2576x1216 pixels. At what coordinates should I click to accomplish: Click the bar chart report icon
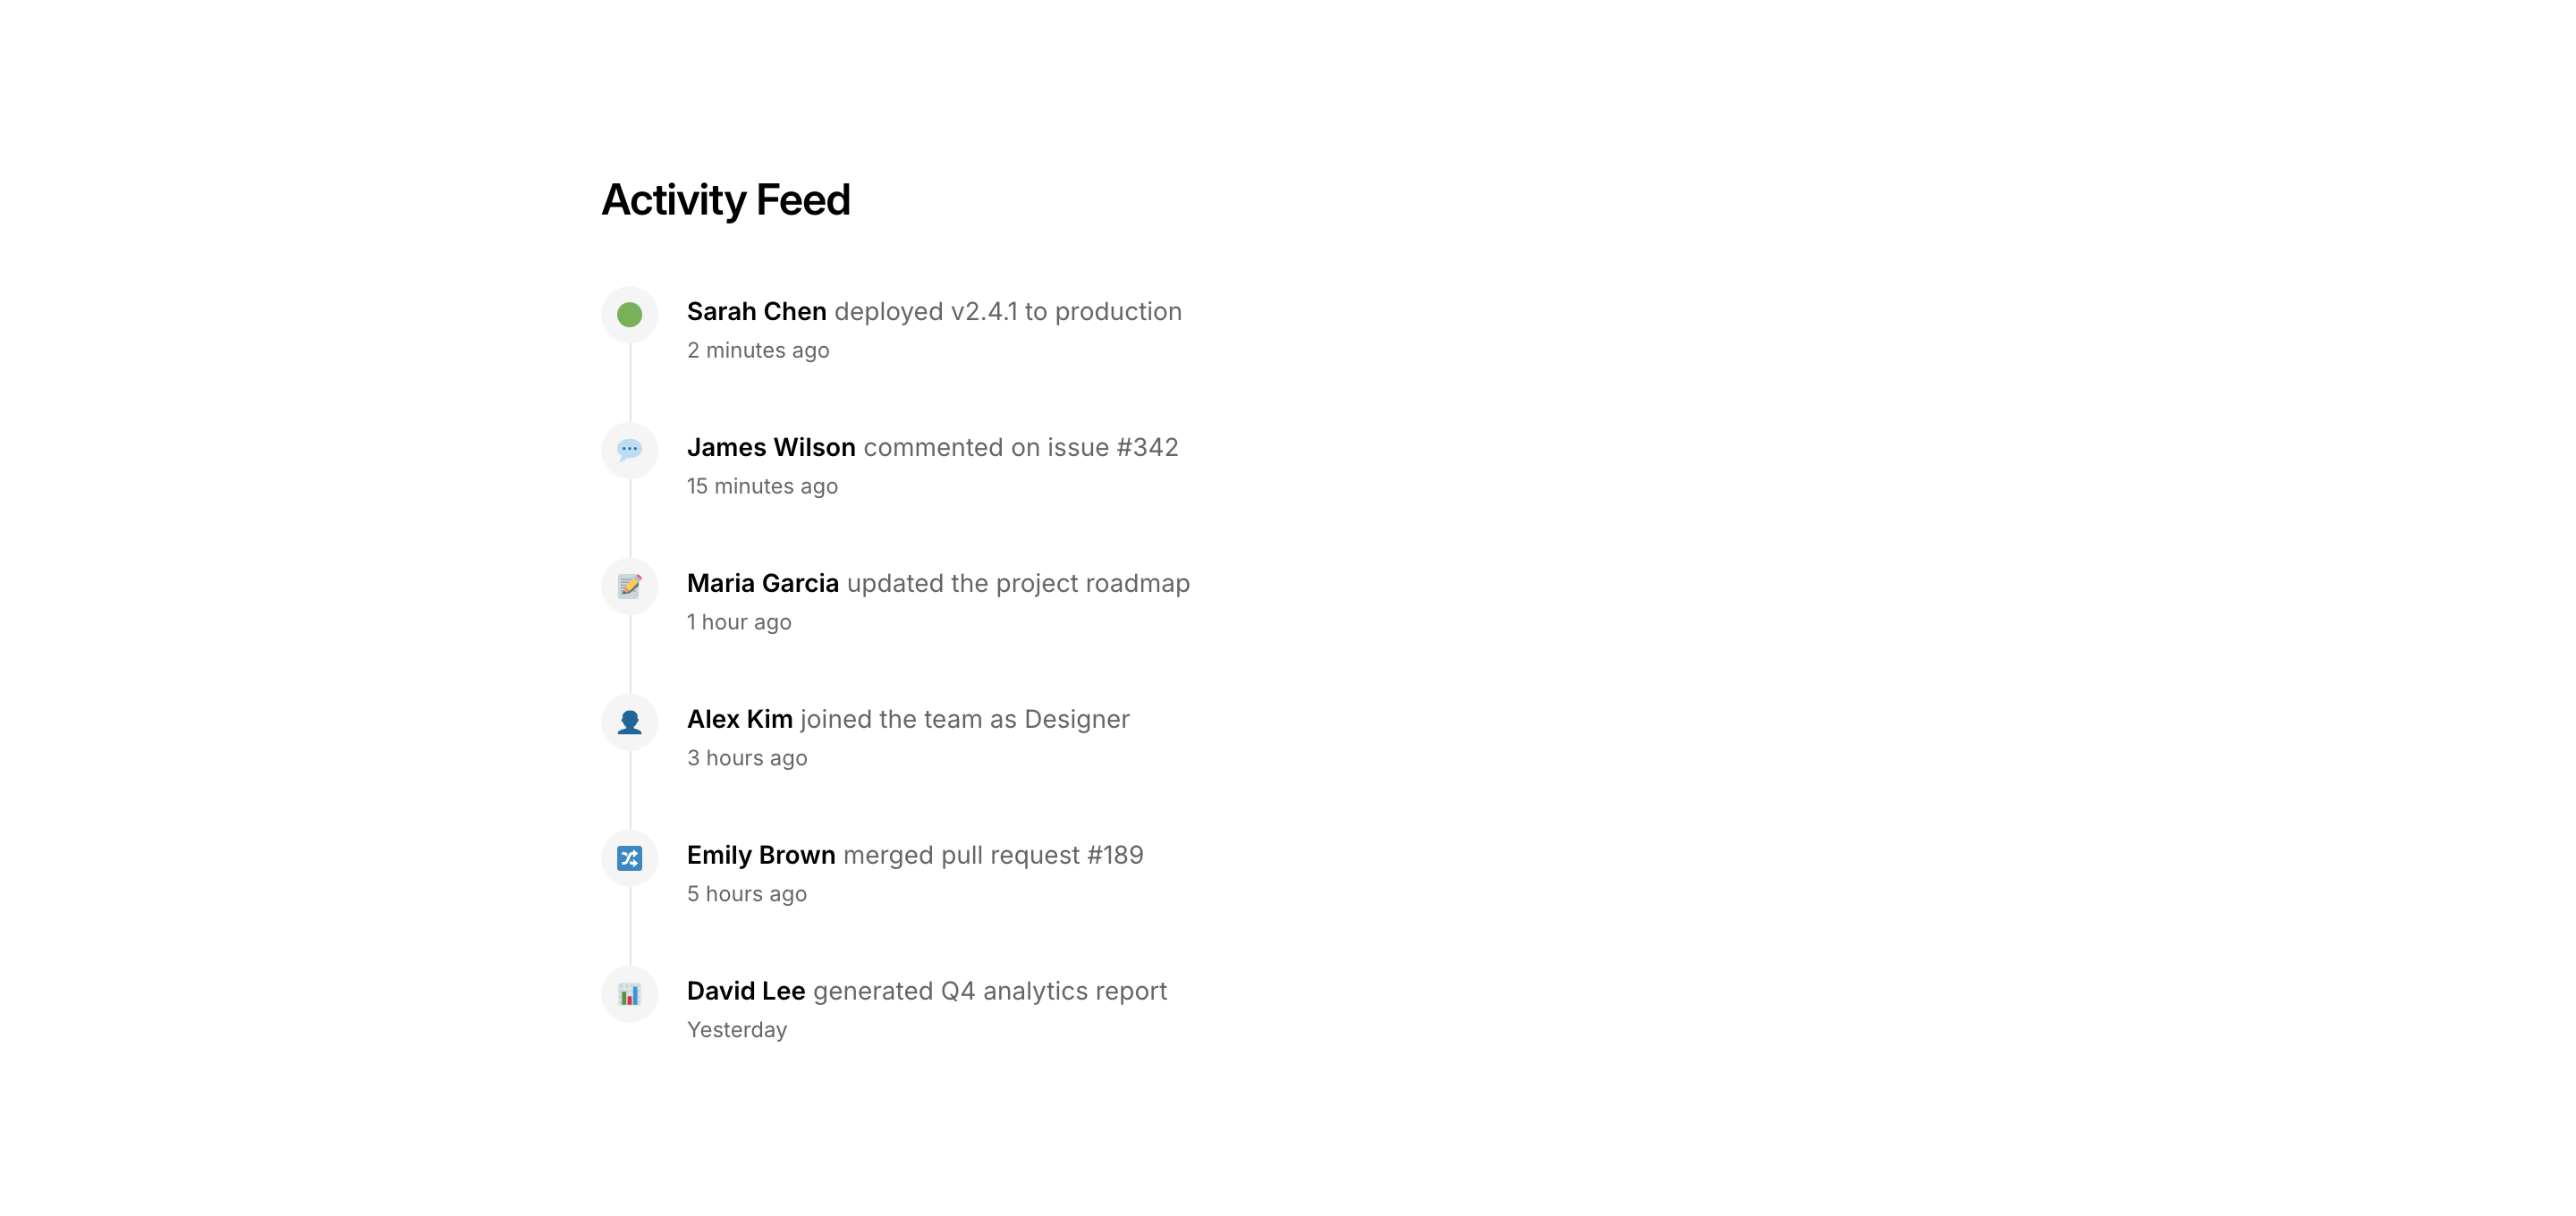point(629,994)
